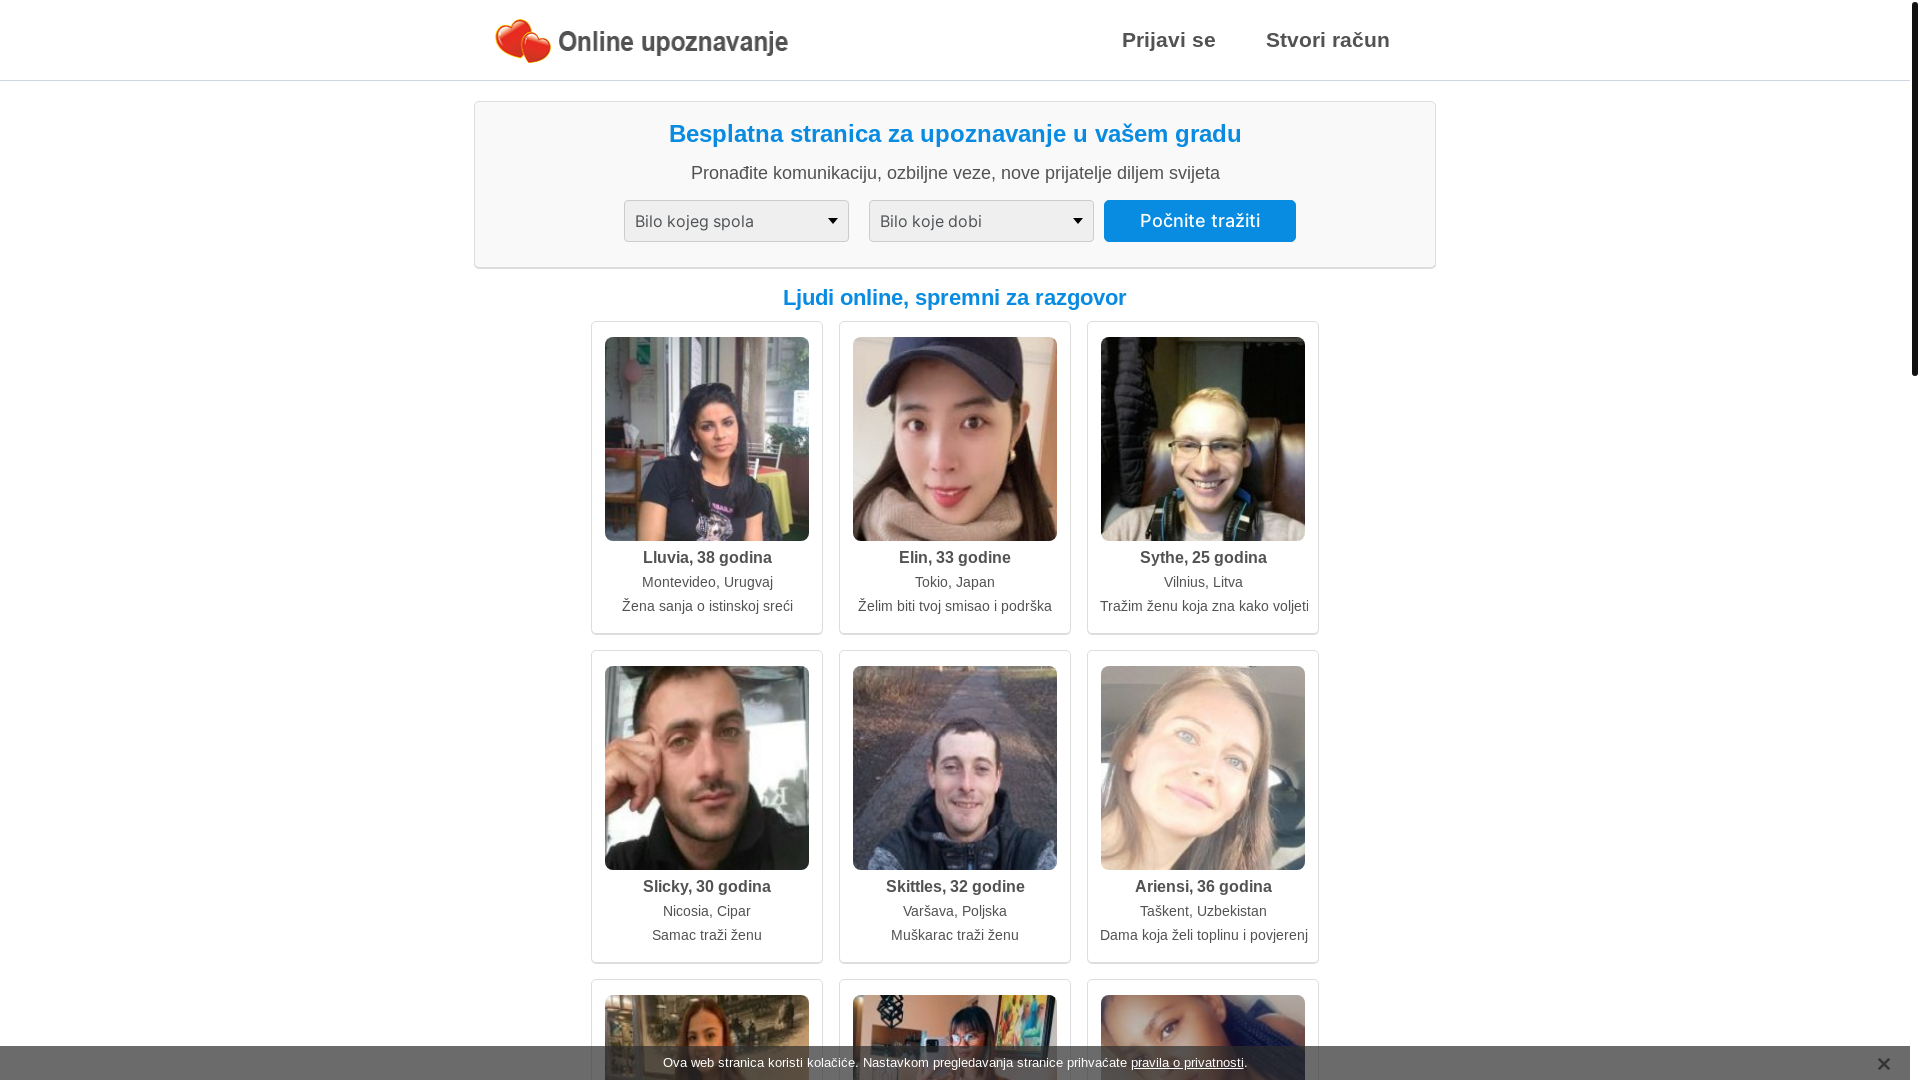
Task: Click the location 'Montevideo, Urugvaj'
Action: tap(707, 582)
